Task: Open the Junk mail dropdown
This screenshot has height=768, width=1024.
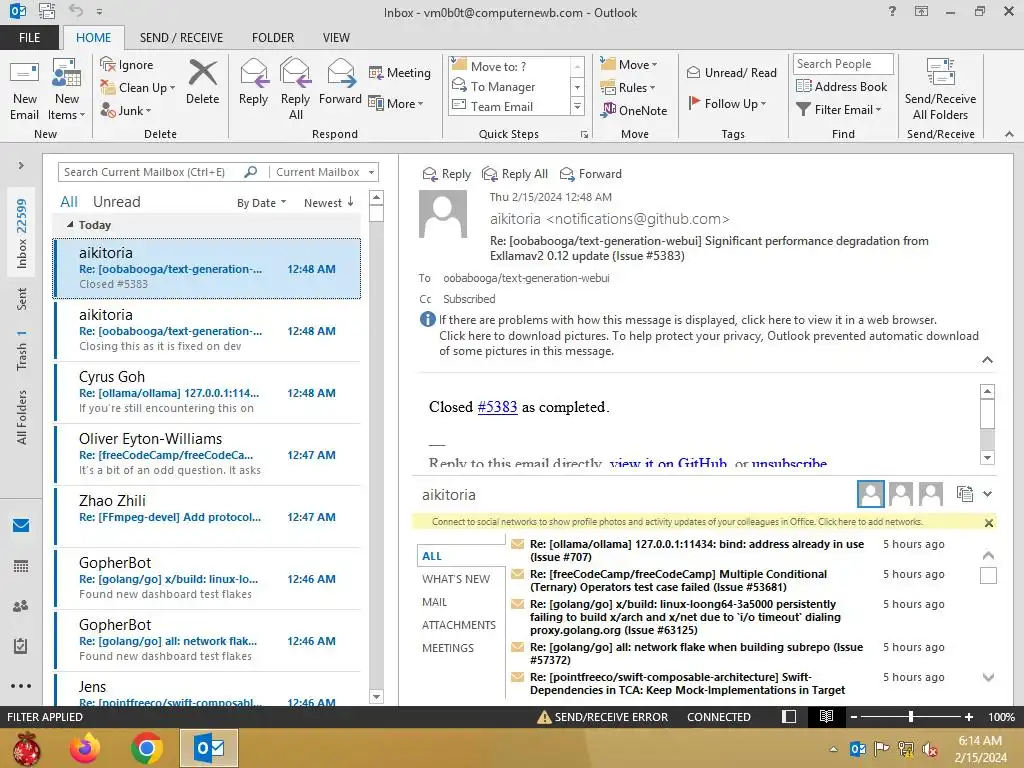Action: [126, 110]
